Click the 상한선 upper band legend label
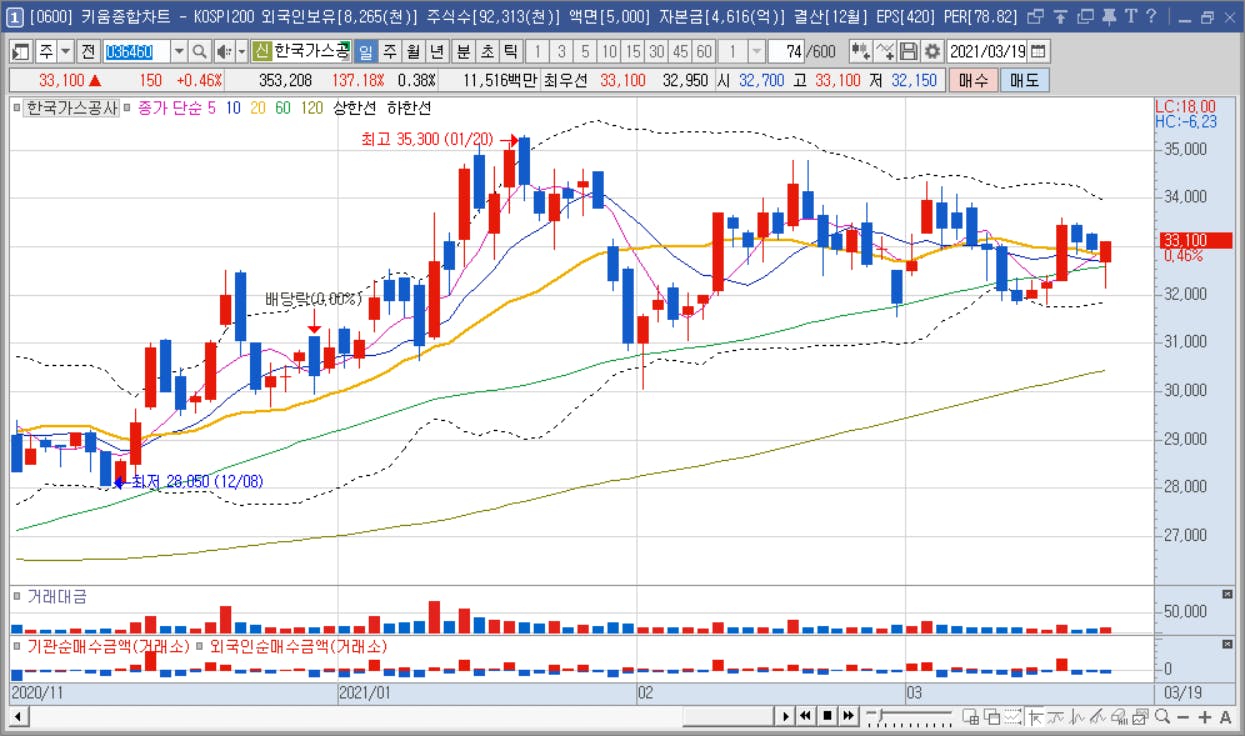Screen dimensions: 1245x736 [x=355, y=107]
